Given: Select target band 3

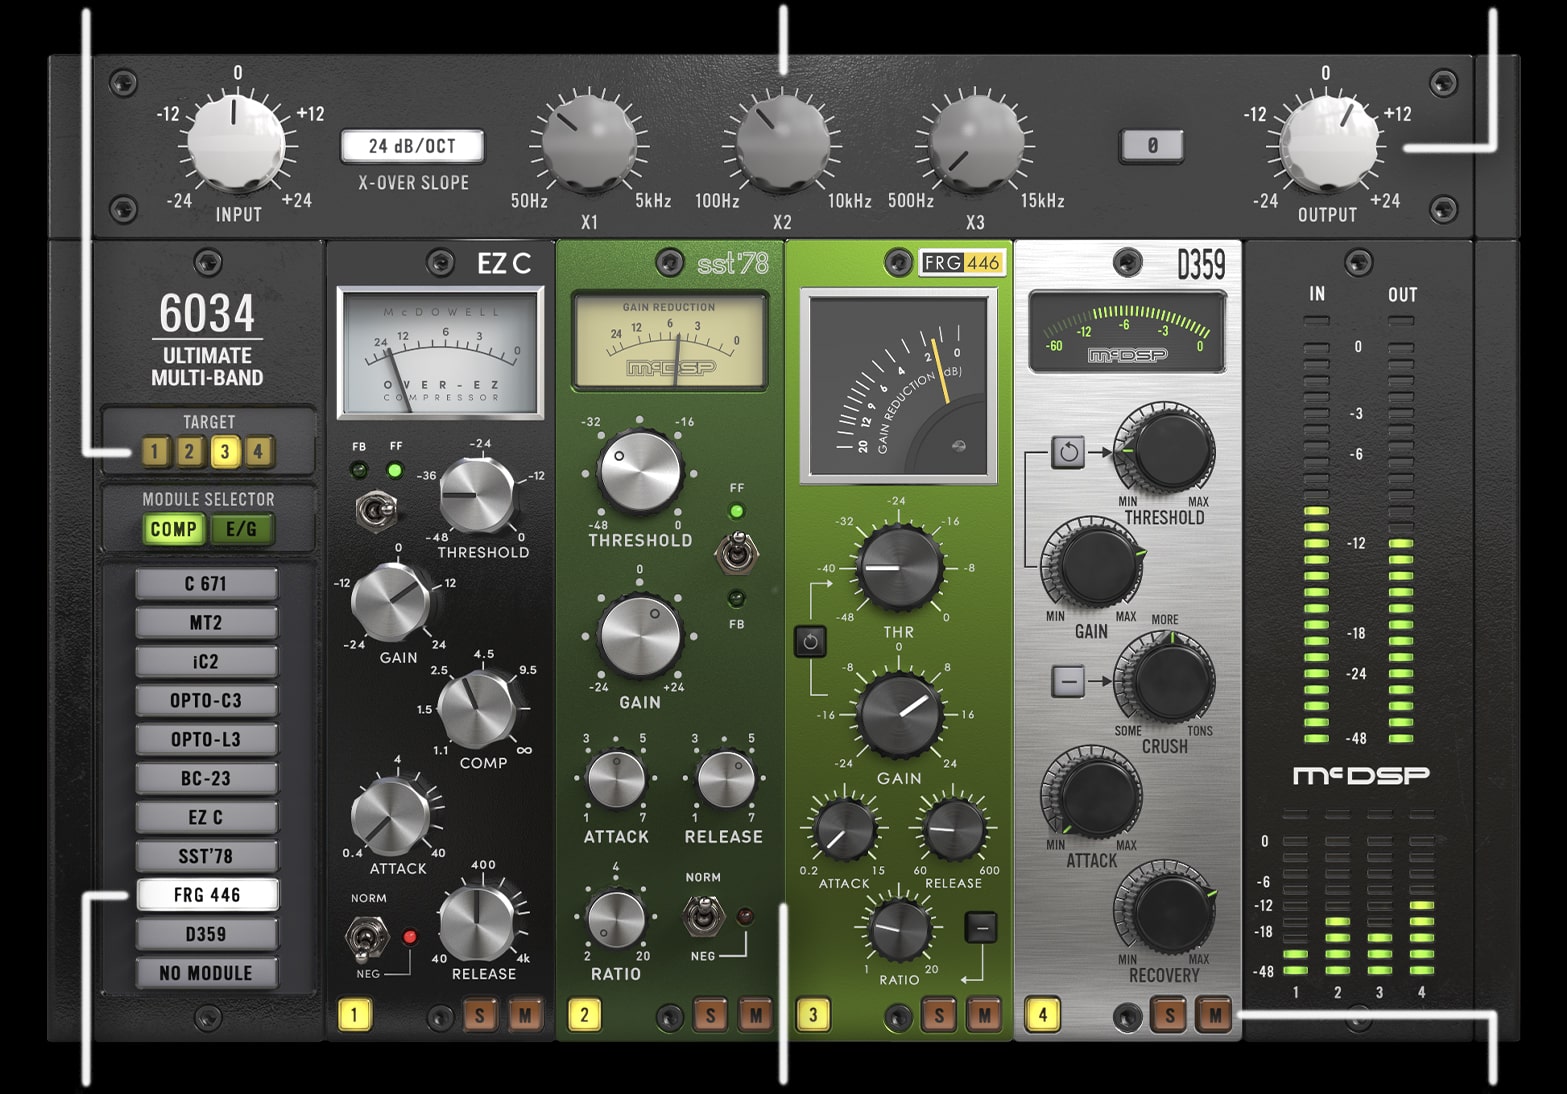Looking at the screenshot, I should (224, 452).
